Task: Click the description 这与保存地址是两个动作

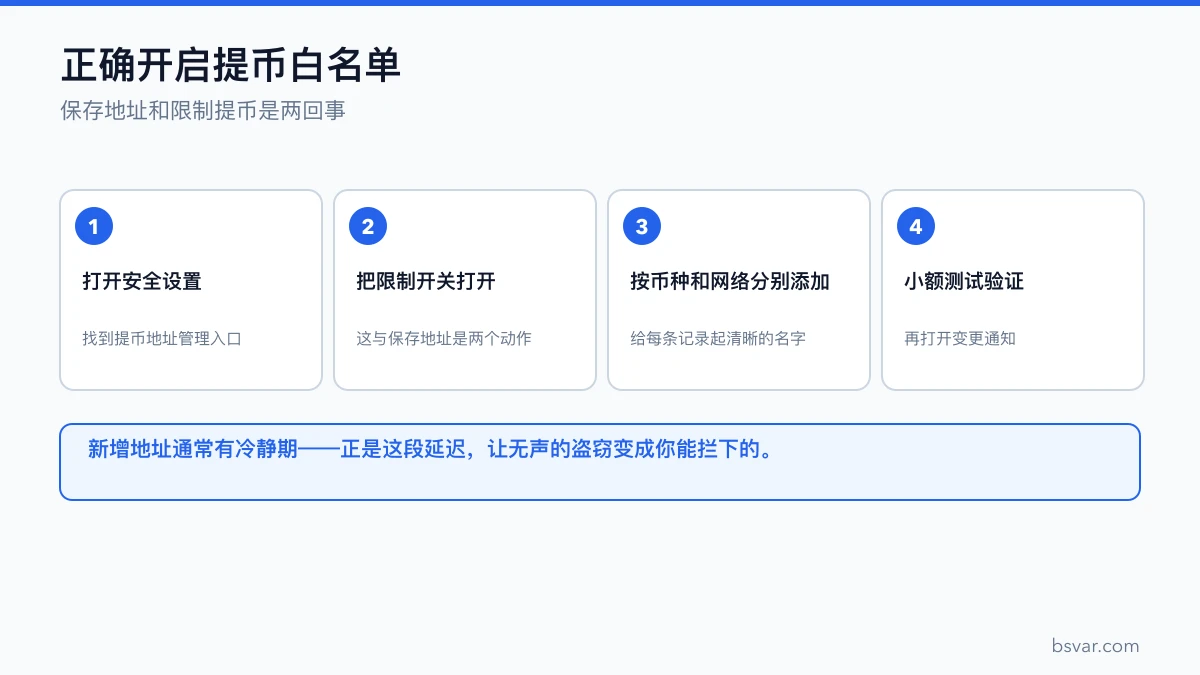Action: click(x=444, y=339)
